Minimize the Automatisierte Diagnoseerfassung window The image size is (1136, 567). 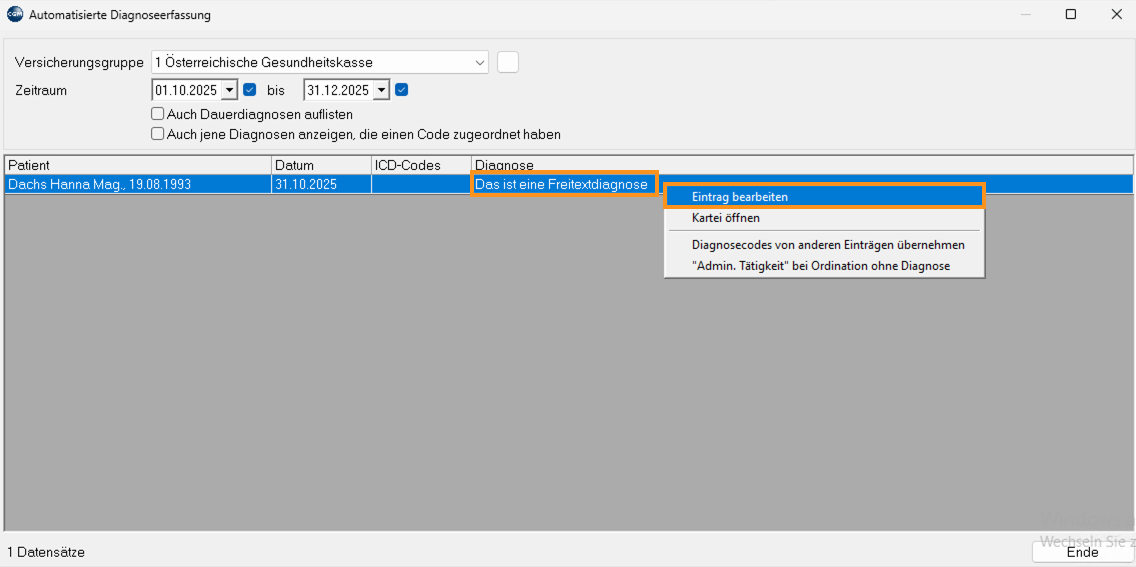1025,15
